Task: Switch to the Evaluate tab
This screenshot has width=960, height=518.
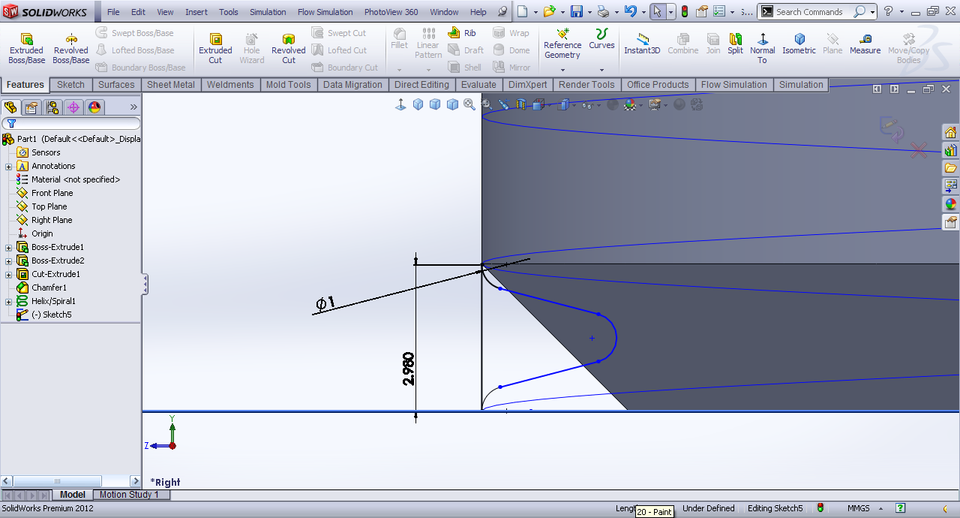Action: point(478,84)
